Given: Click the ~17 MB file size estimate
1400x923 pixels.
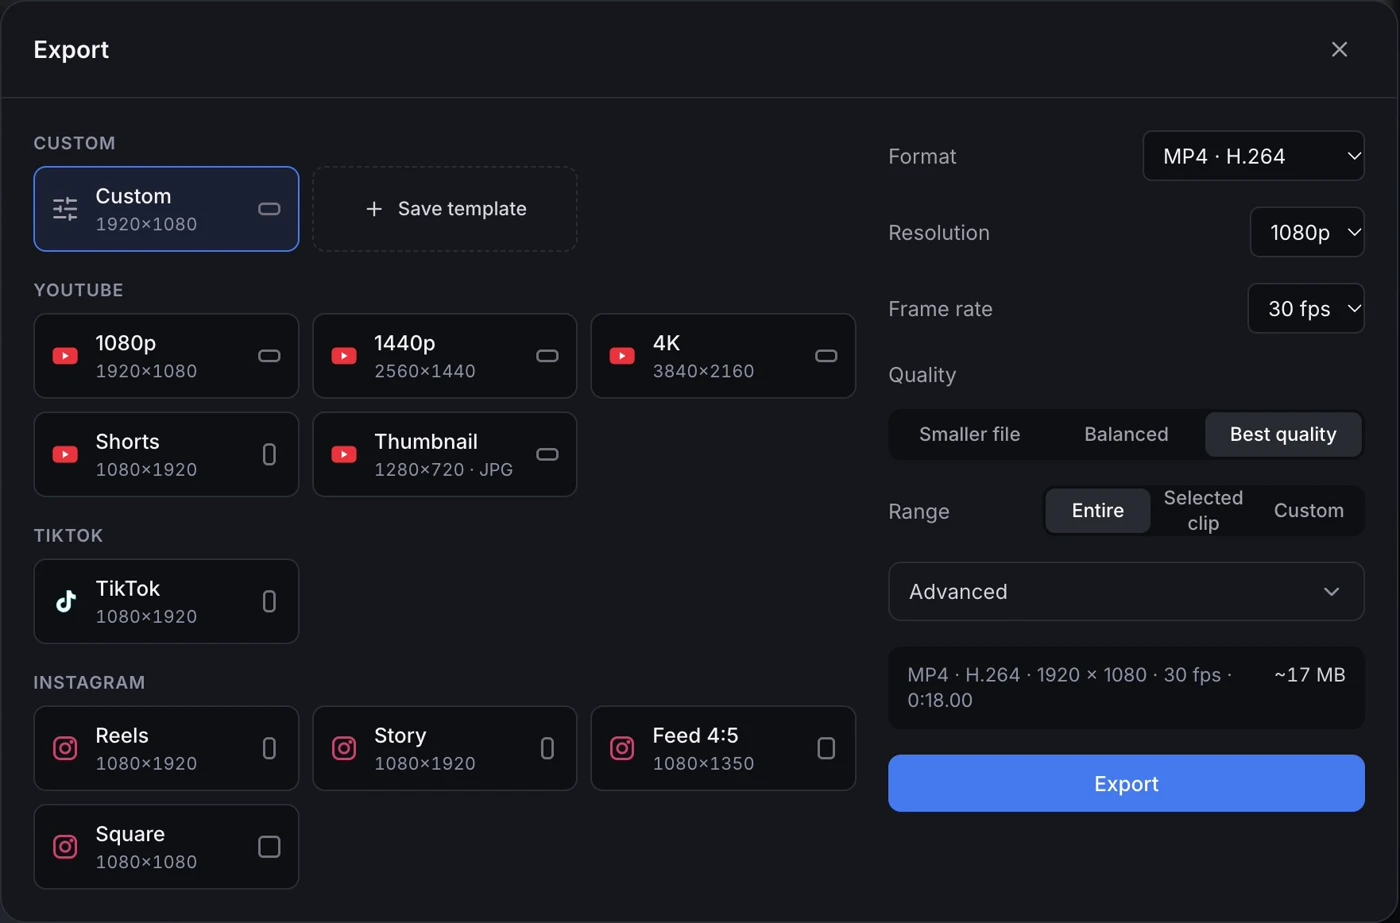Looking at the screenshot, I should click(1309, 675).
